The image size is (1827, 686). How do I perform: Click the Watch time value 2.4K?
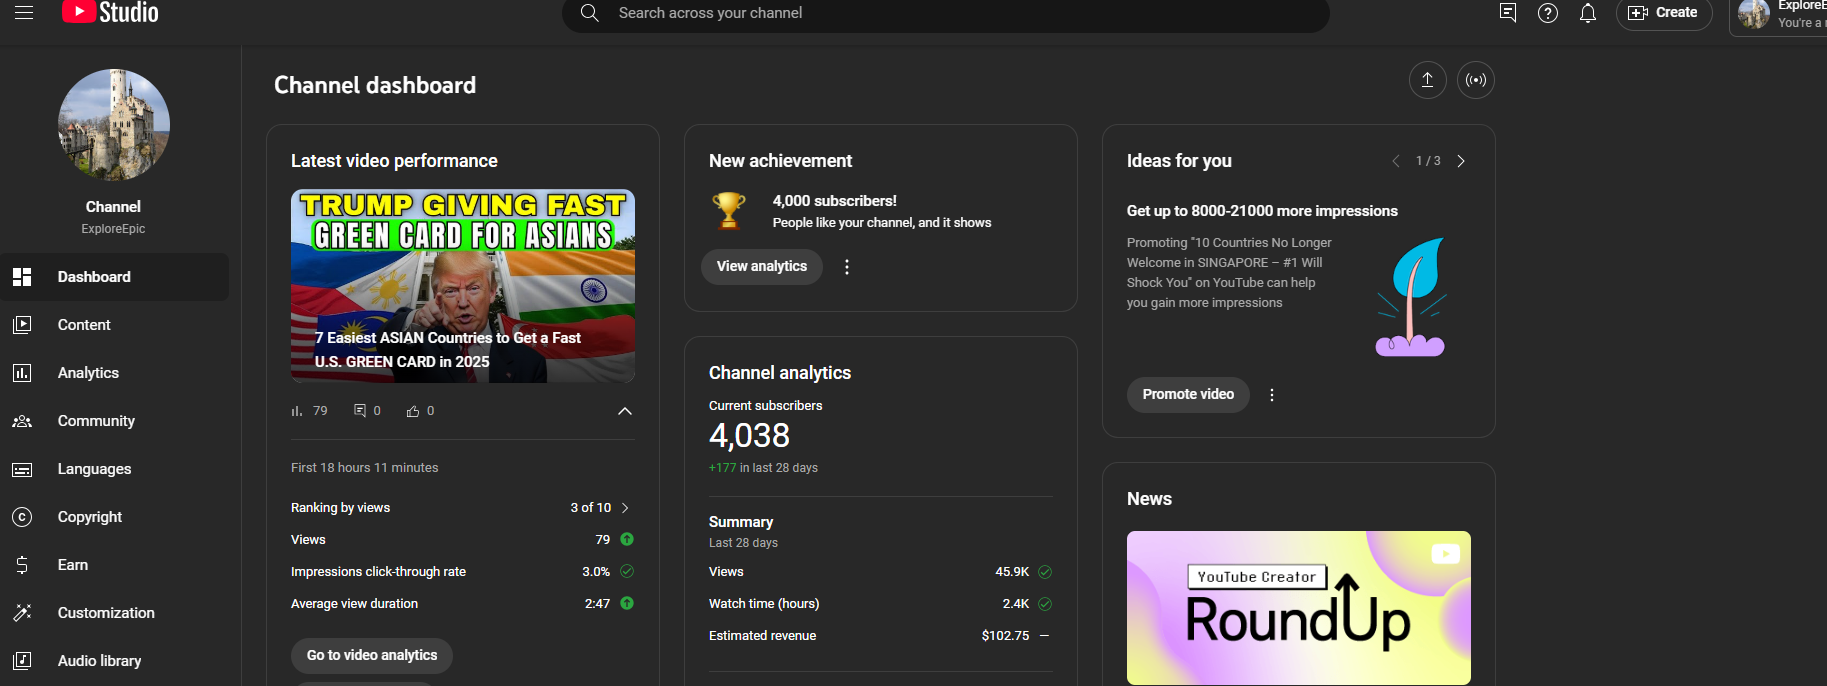(1016, 604)
